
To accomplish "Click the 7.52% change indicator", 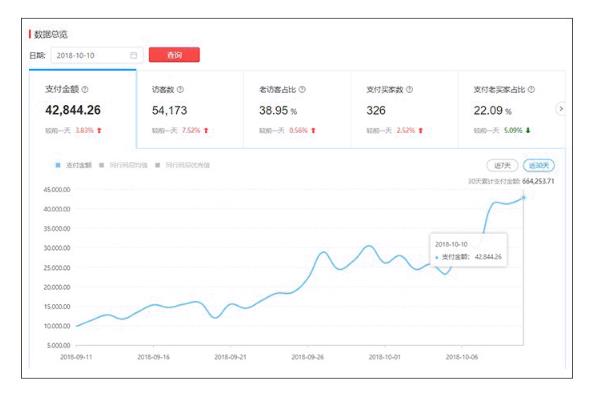I will pos(195,130).
